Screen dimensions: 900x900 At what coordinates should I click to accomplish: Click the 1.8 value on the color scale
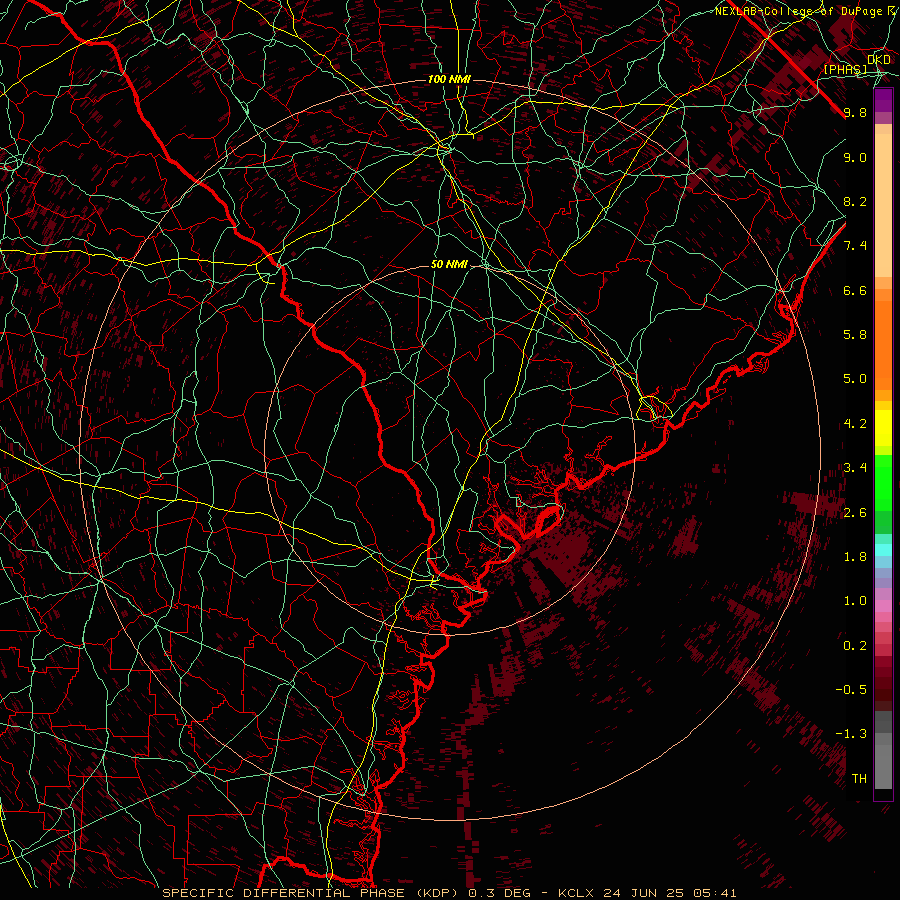[x=855, y=557]
